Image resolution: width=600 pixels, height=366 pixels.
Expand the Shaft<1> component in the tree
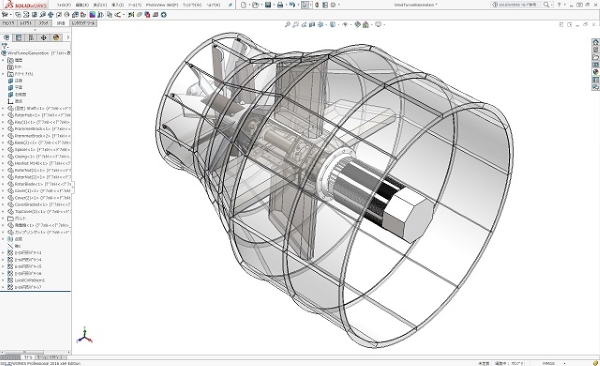click(3, 108)
